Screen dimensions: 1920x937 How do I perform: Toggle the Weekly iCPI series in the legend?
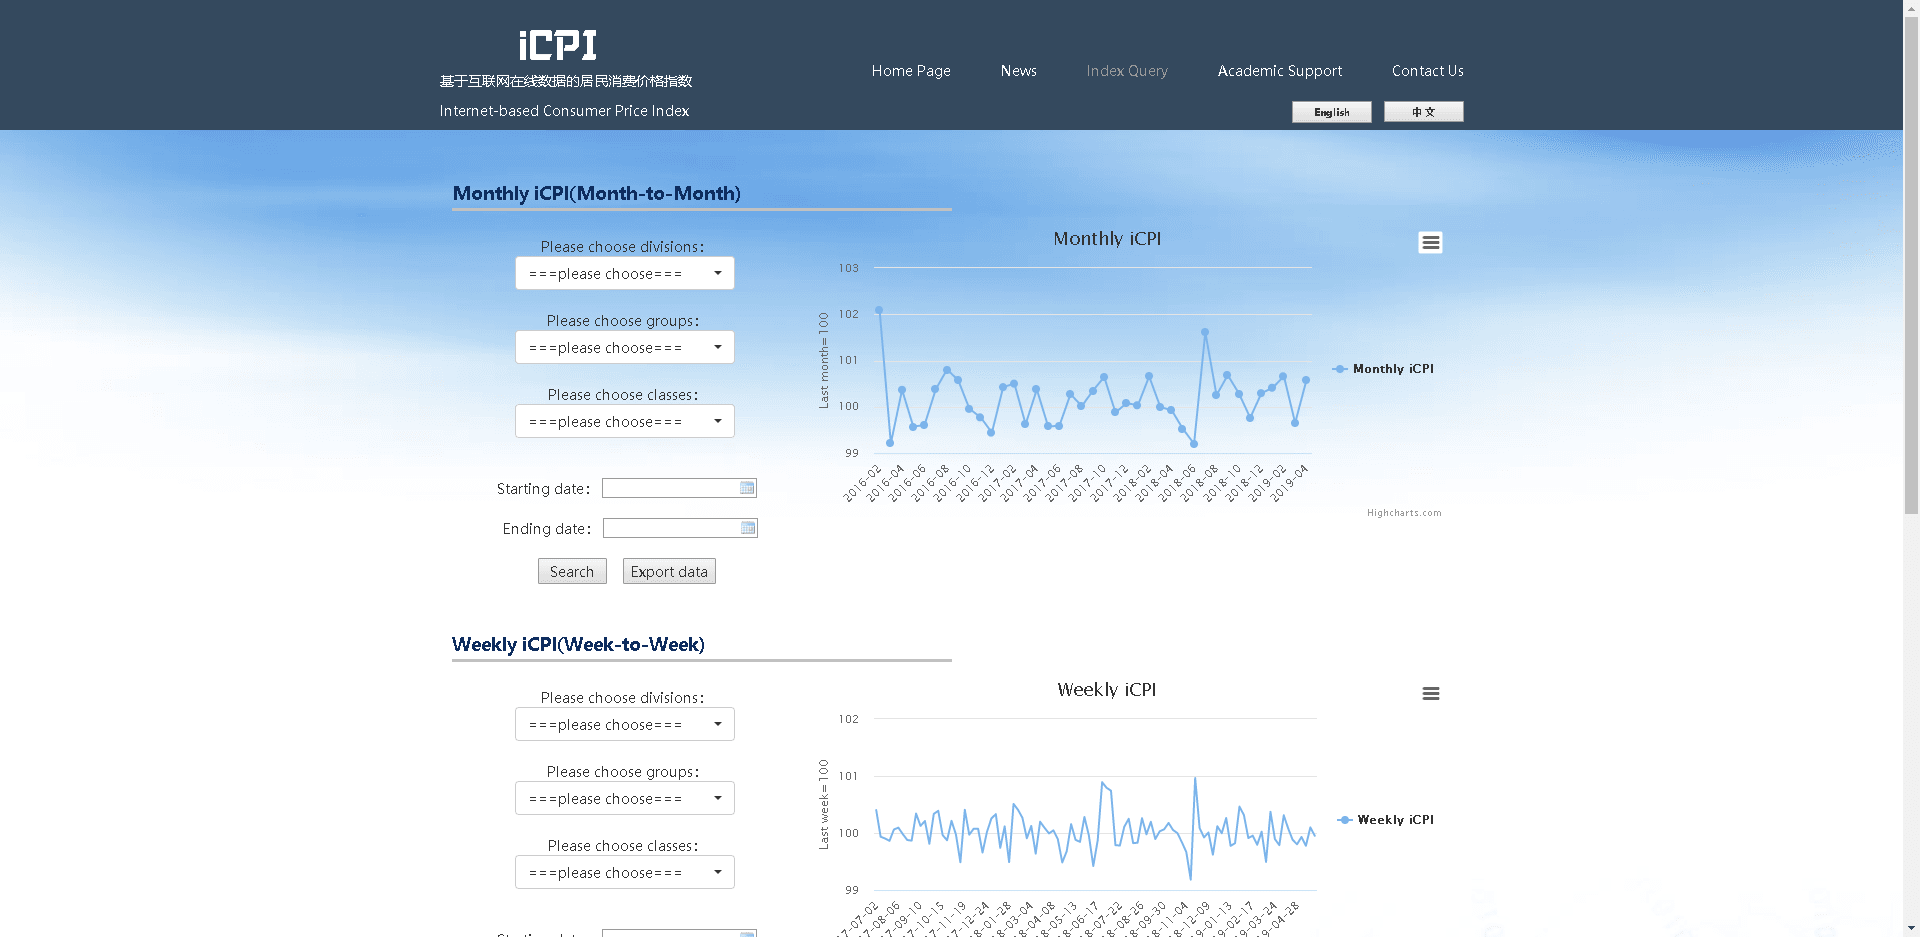point(1394,819)
